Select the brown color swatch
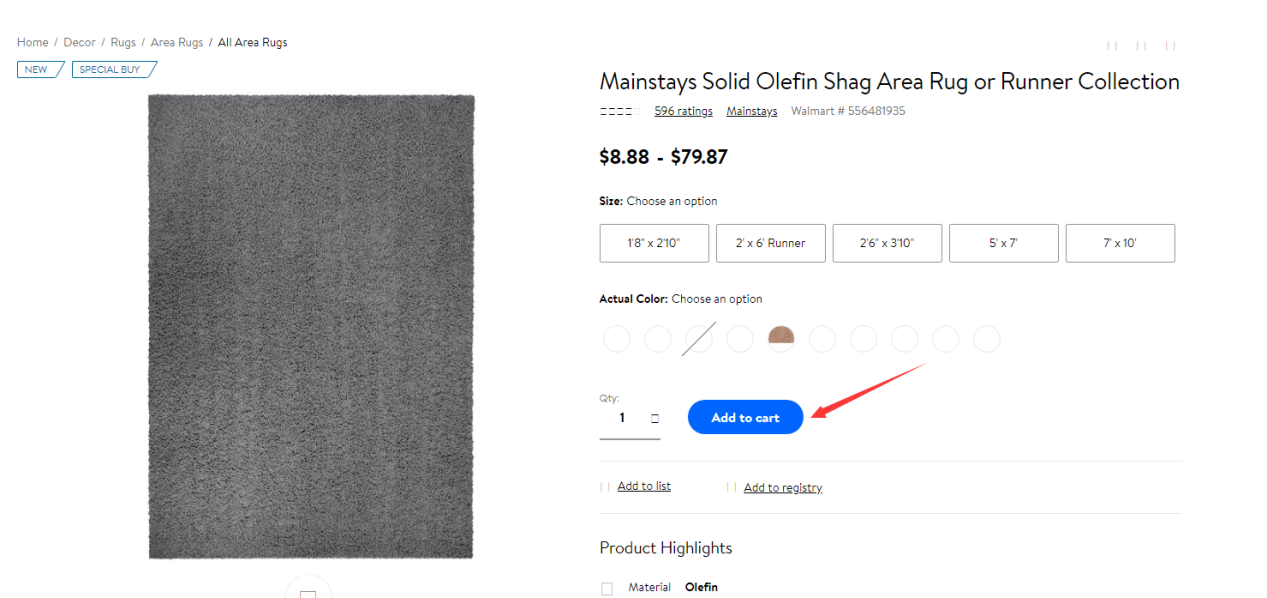 [x=781, y=339]
